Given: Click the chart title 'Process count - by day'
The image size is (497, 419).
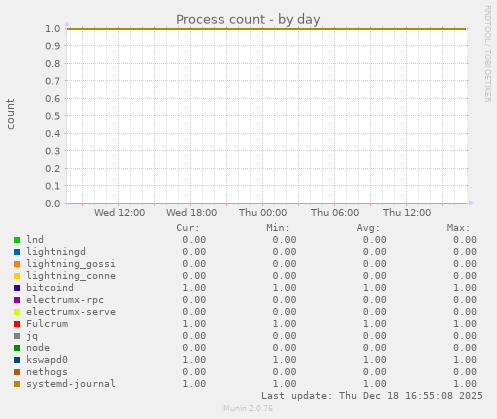Looking at the screenshot, I should pos(248,19).
